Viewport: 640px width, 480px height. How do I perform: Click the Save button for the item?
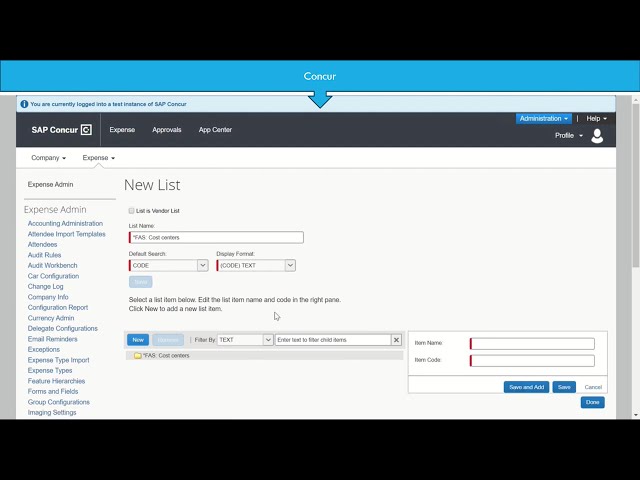pos(564,387)
